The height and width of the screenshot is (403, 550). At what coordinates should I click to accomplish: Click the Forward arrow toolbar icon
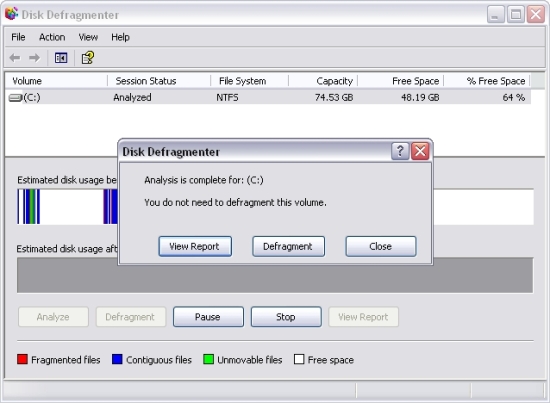[x=34, y=58]
